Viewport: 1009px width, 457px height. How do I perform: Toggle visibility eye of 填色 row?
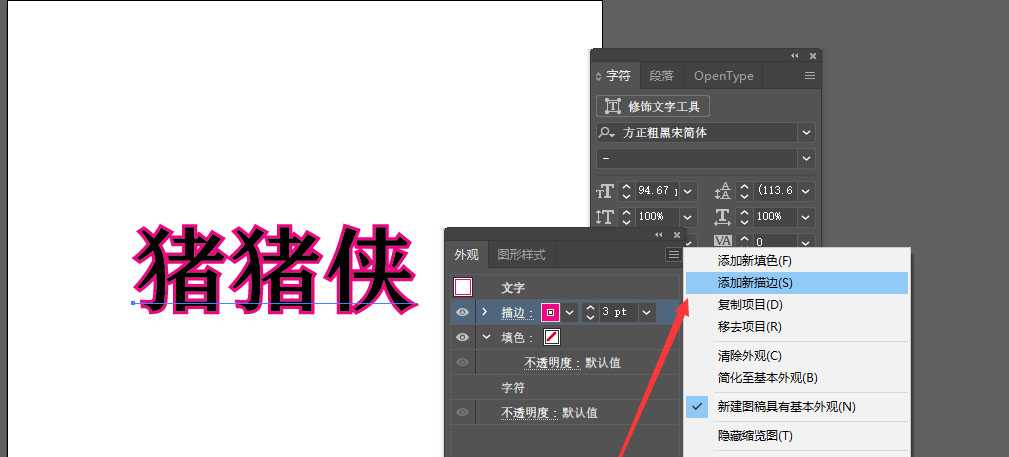462,337
